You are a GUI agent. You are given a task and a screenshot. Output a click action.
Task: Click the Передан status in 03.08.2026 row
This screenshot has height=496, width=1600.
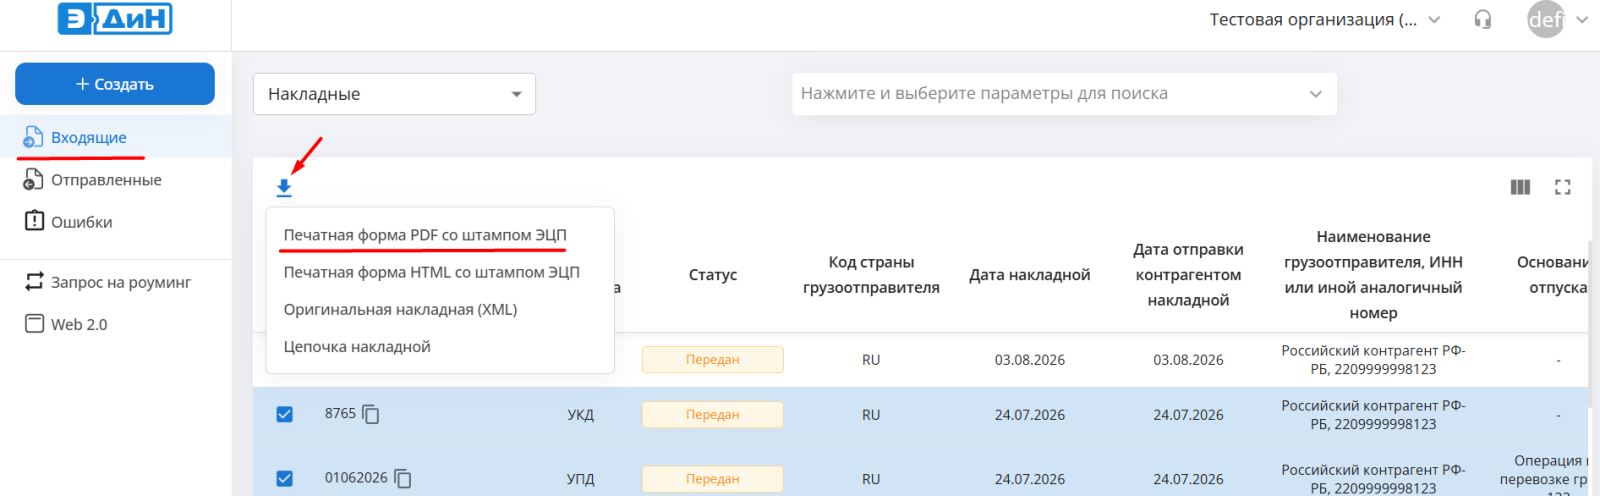[x=713, y=360]
